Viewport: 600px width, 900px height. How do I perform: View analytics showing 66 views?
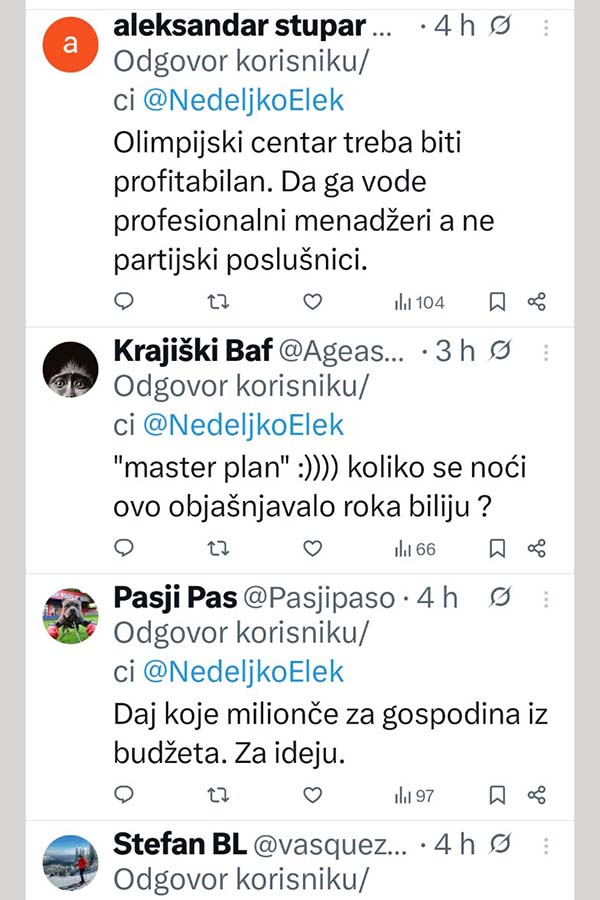pyautogui.click(x=416, y=548)
